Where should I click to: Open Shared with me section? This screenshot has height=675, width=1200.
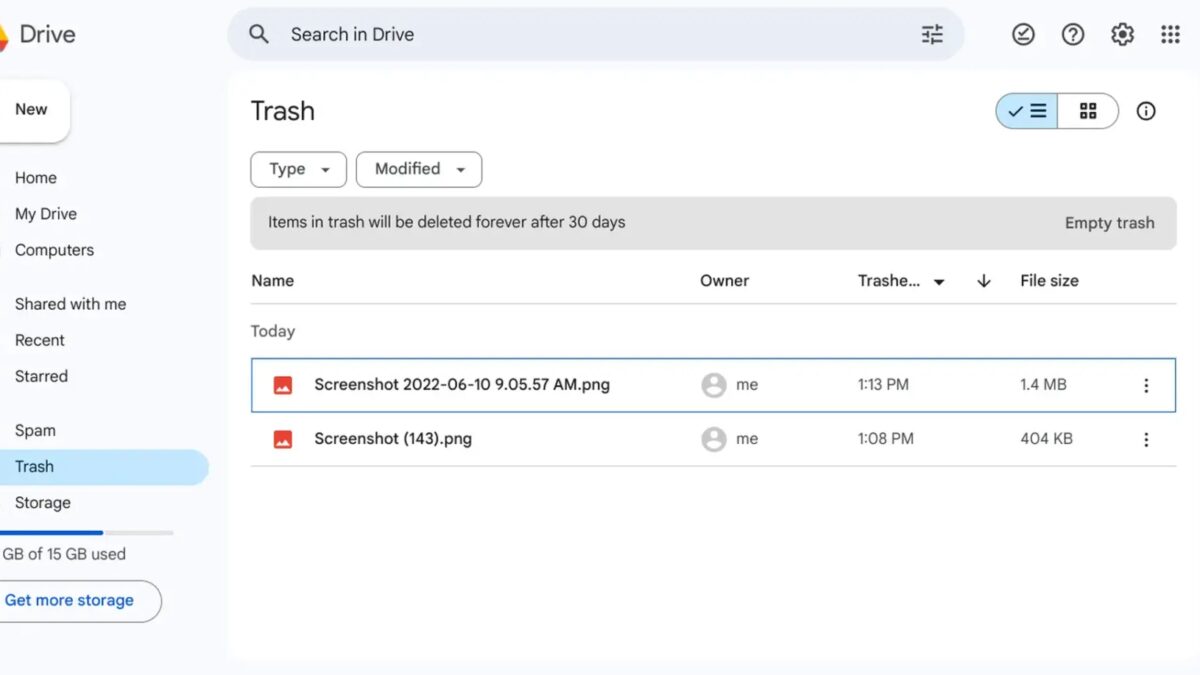point(70,304)
